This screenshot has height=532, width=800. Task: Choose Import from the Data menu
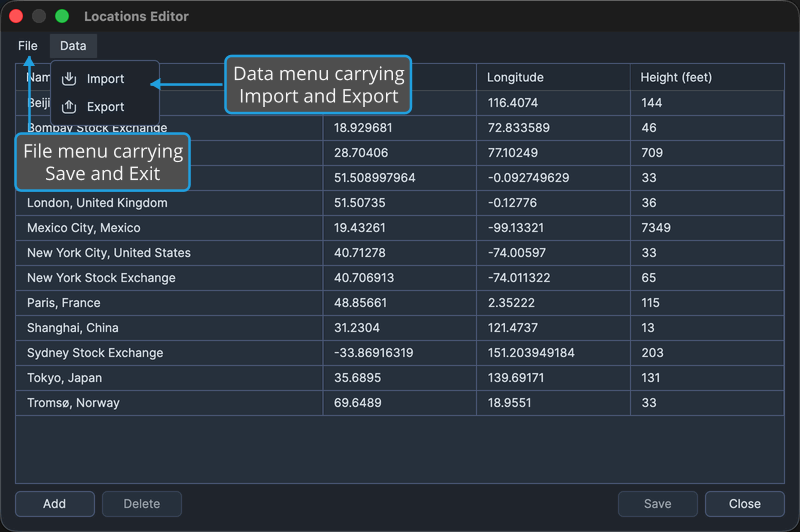[x=105, y=79]
